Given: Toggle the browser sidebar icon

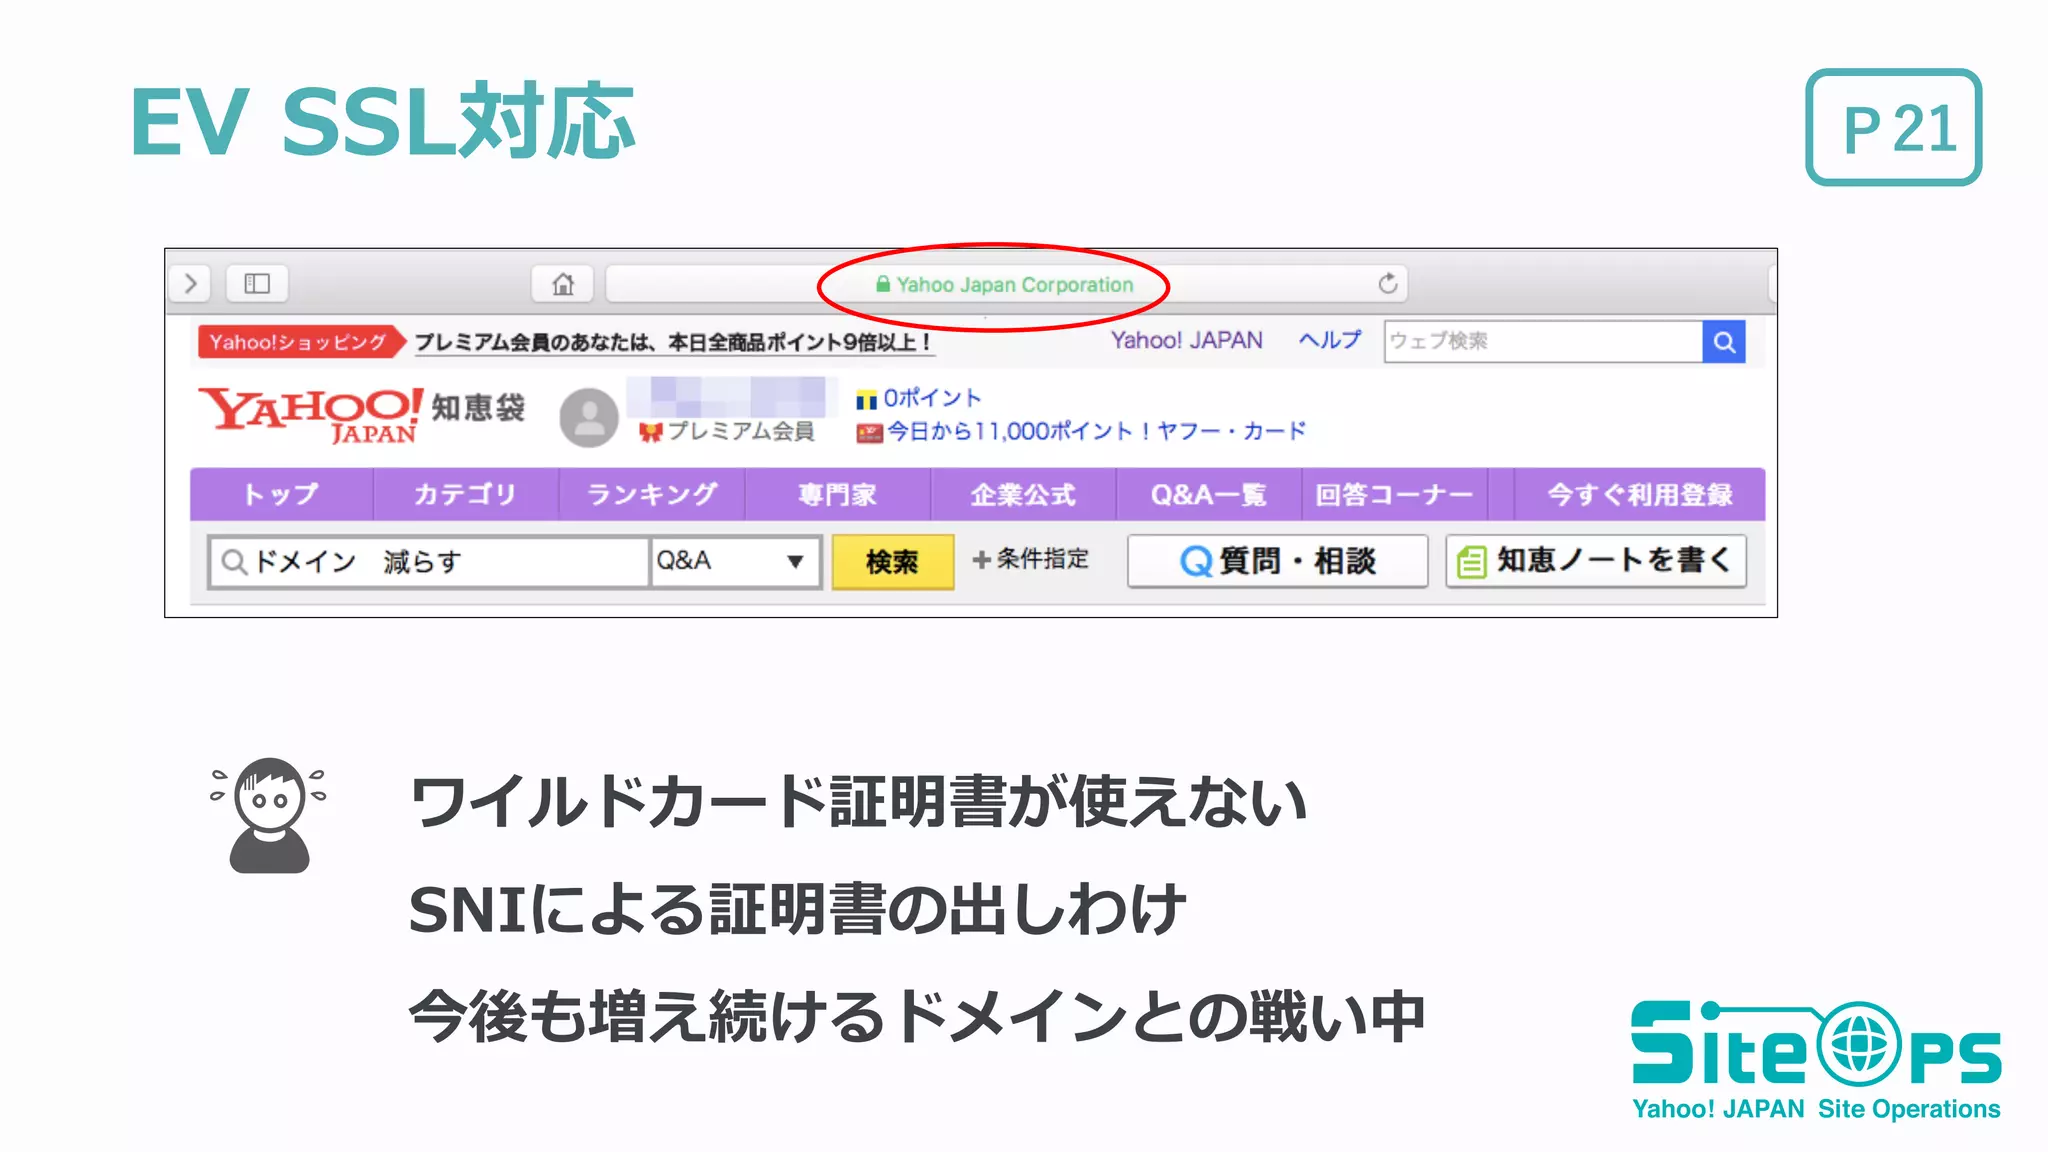Looking at the screenshot, I should pyautogui.click(x=257, y=284).
